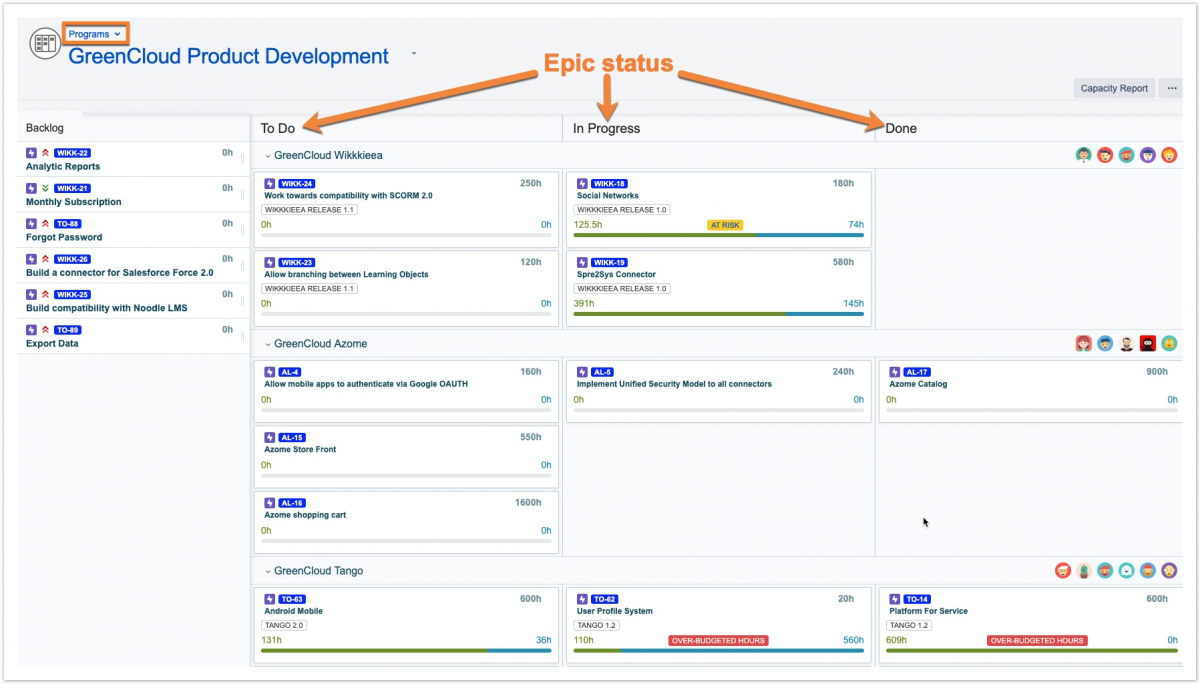Collapse the GreenCloud Wikkkieea swimlane

point(268,156)
